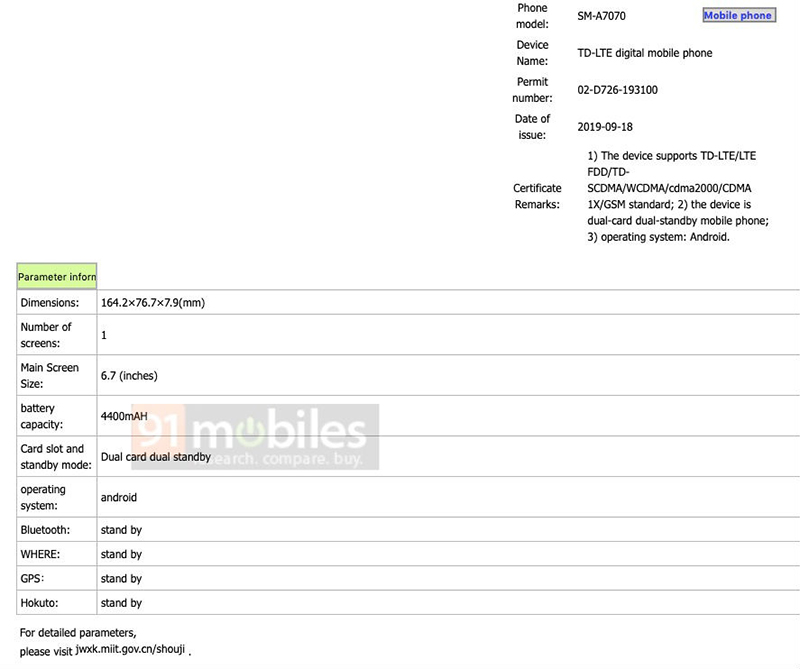Screen dimensions: 800x669
Task: Click the "stand by" value in GPS row
Action: point(121,579)
